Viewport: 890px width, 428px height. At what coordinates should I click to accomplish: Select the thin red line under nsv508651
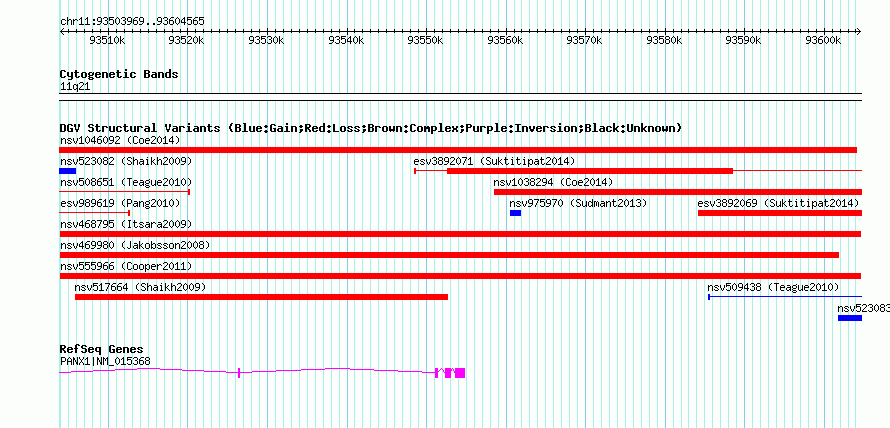(124, 192)
